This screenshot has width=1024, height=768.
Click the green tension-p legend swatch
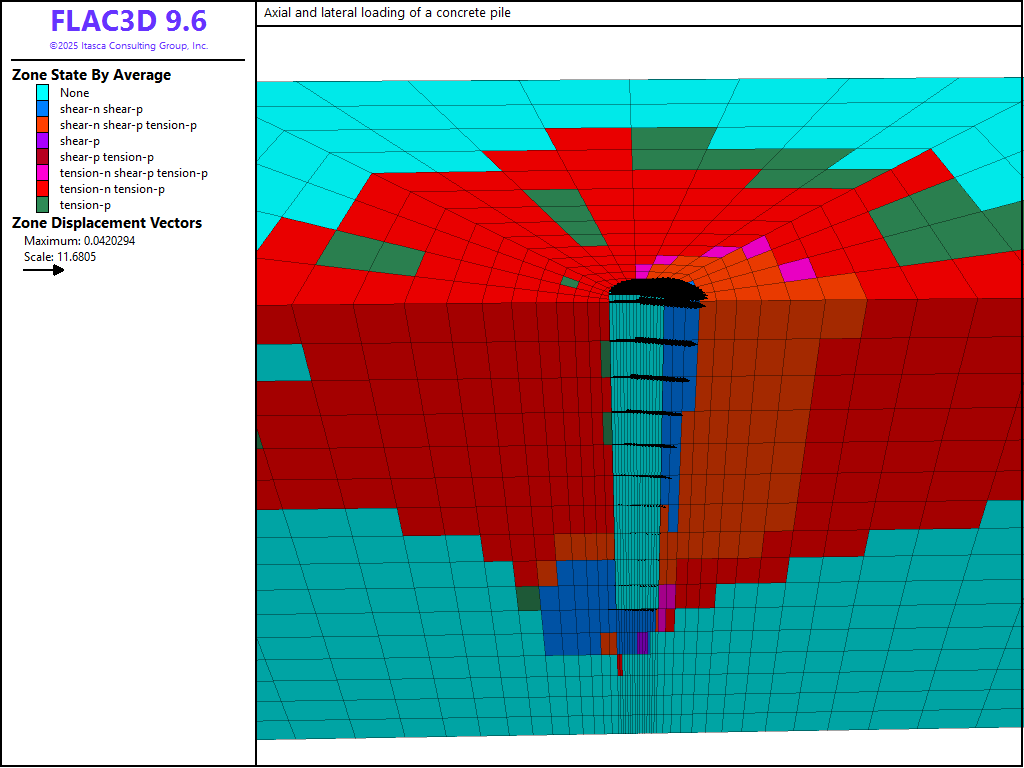pyautogui.click(x=42, y=205)
